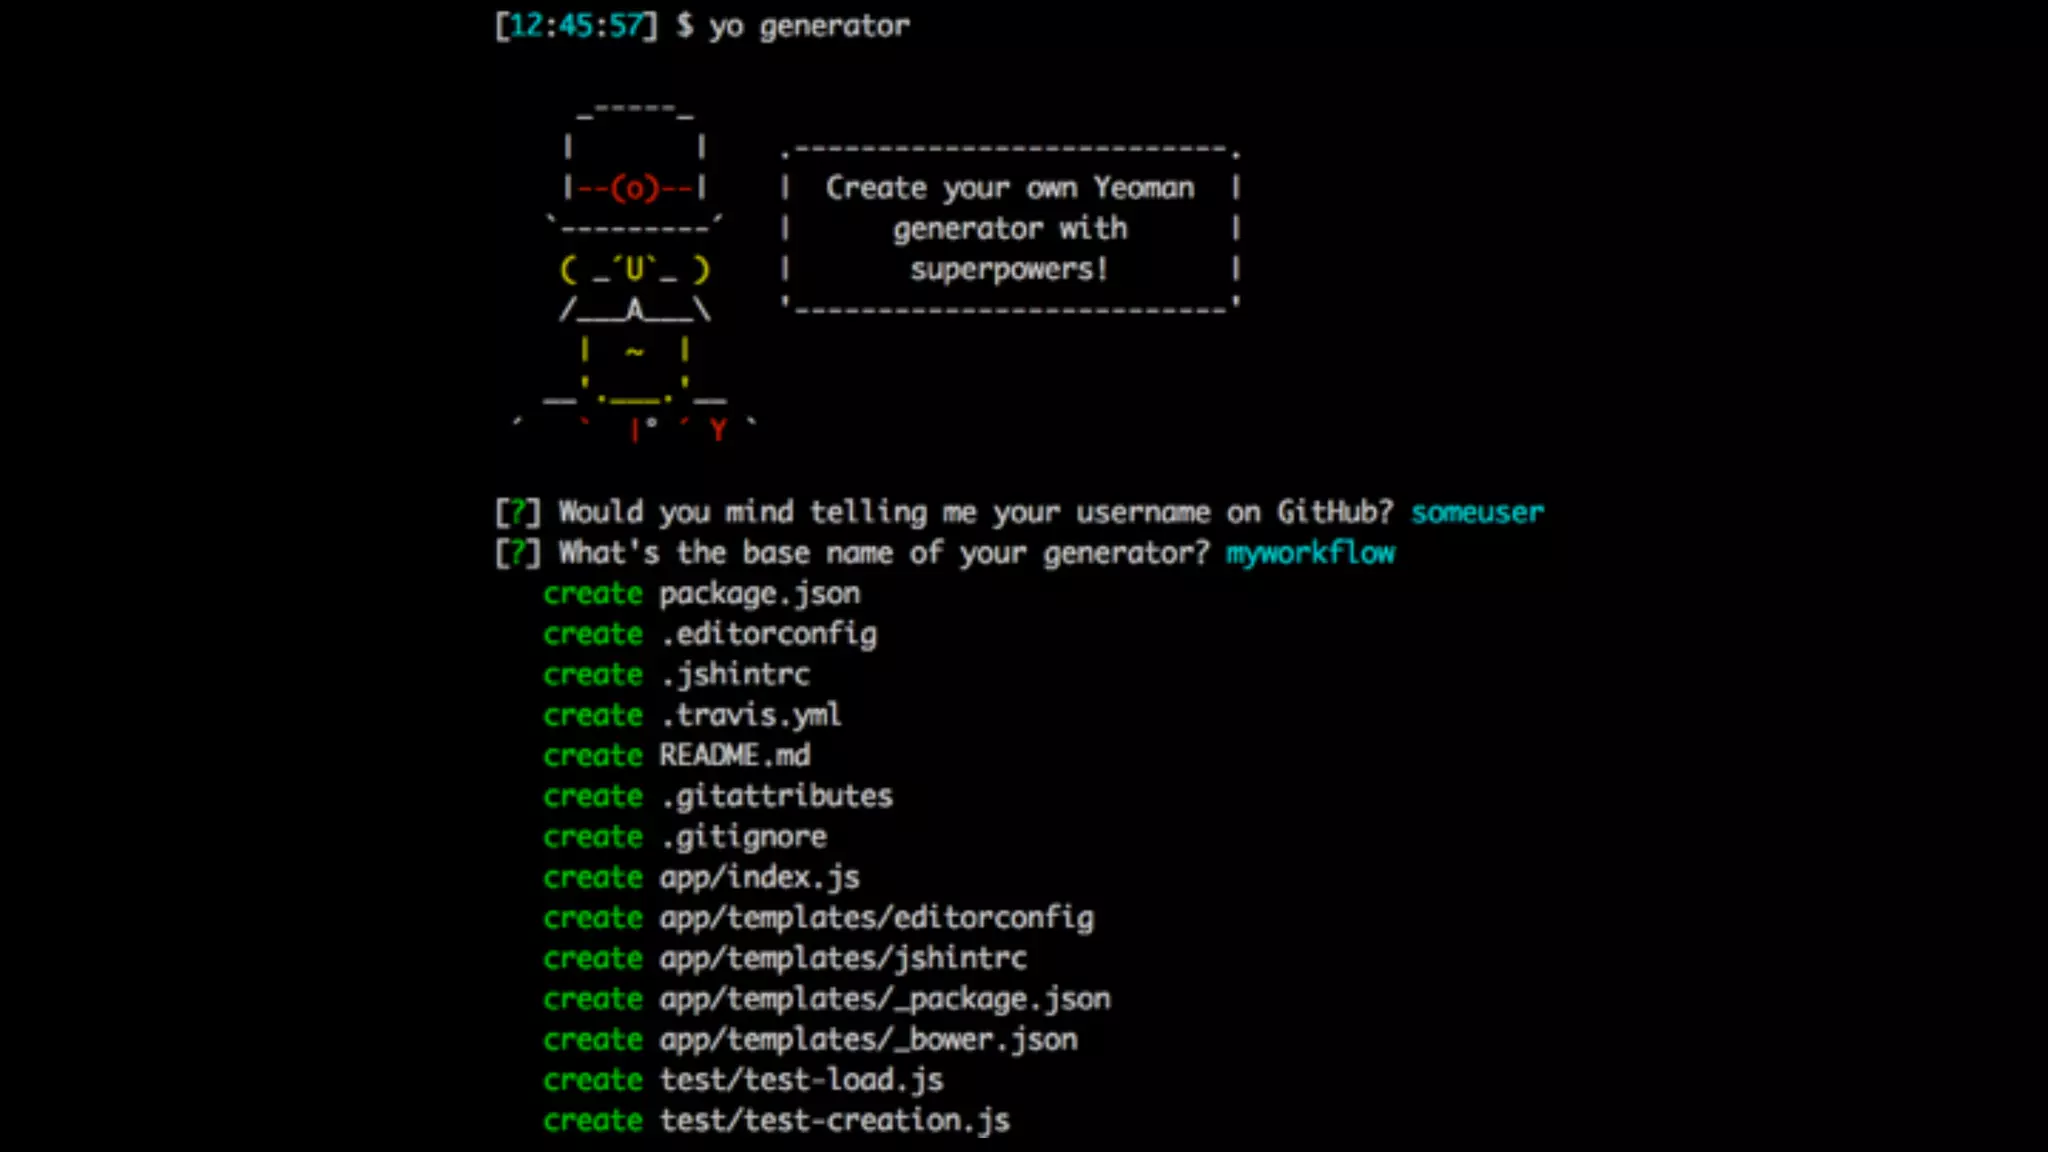Click the red Y at Yeoman's feet

pos(717,430)
